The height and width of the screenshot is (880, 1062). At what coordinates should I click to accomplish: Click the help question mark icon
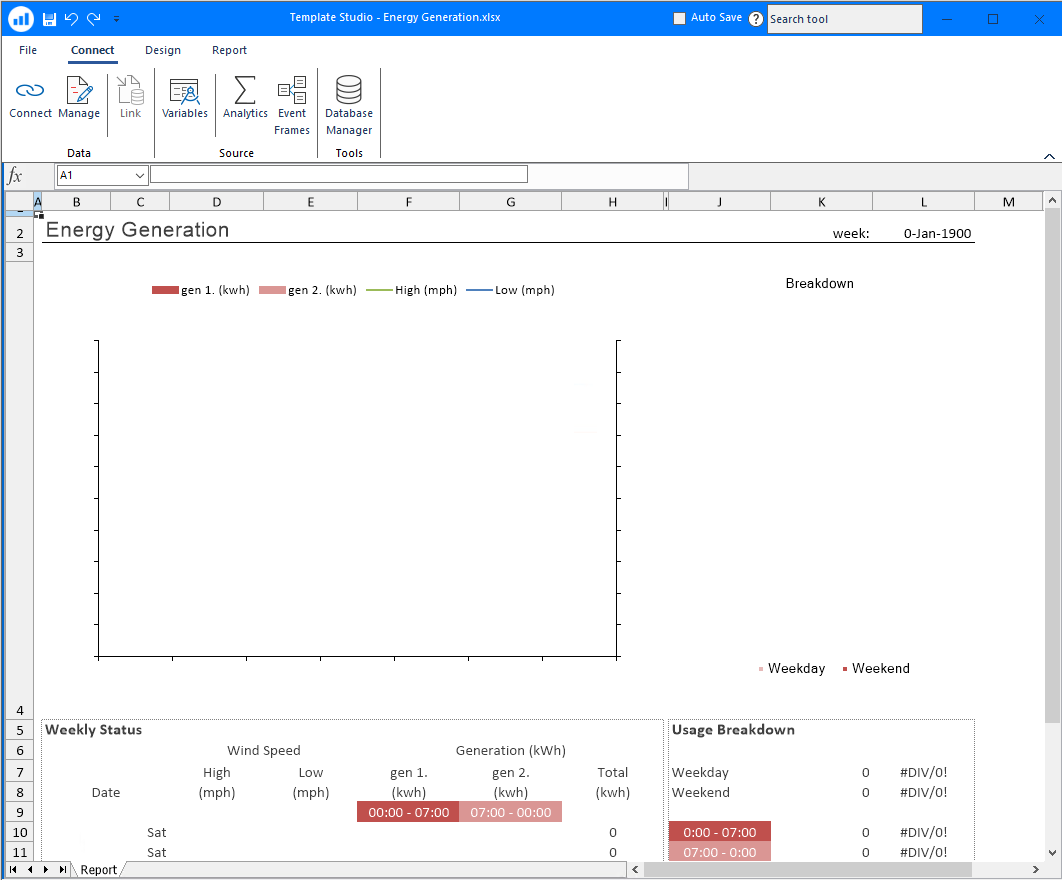pos(756,19)
